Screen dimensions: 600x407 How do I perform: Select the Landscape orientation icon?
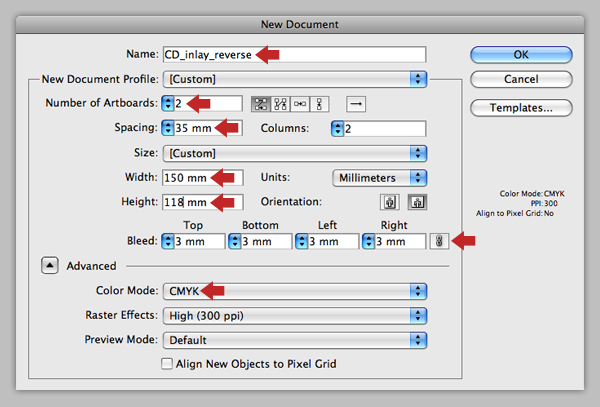click(x=417, y=202)
